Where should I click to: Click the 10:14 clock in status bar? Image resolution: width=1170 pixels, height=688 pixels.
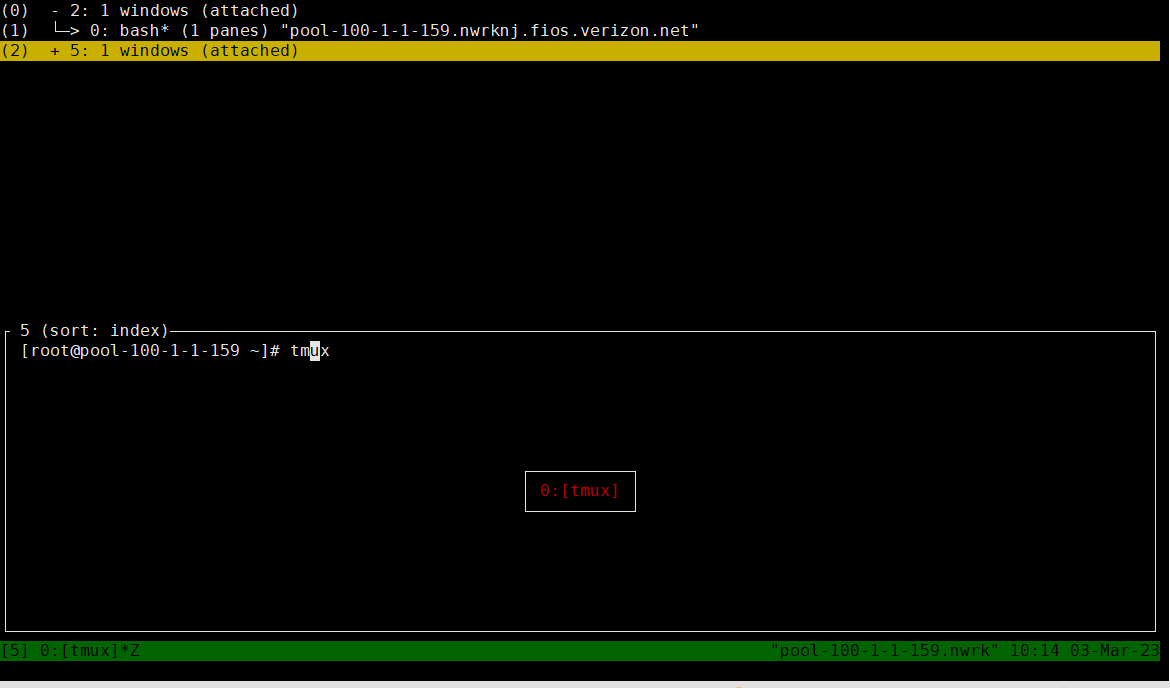pyautogui.click(x=1034, y=651)
